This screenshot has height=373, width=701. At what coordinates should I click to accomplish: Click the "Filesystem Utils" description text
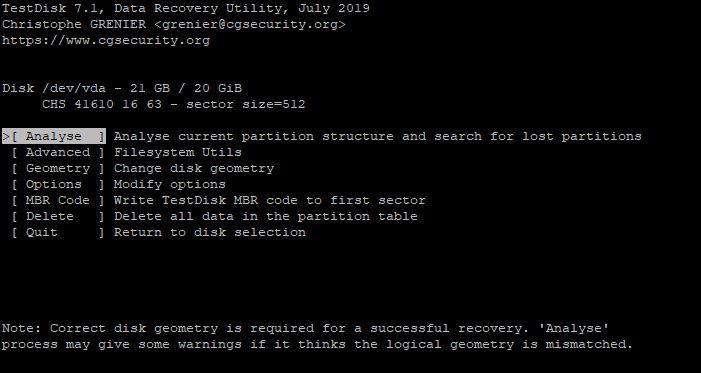(177, 152)
